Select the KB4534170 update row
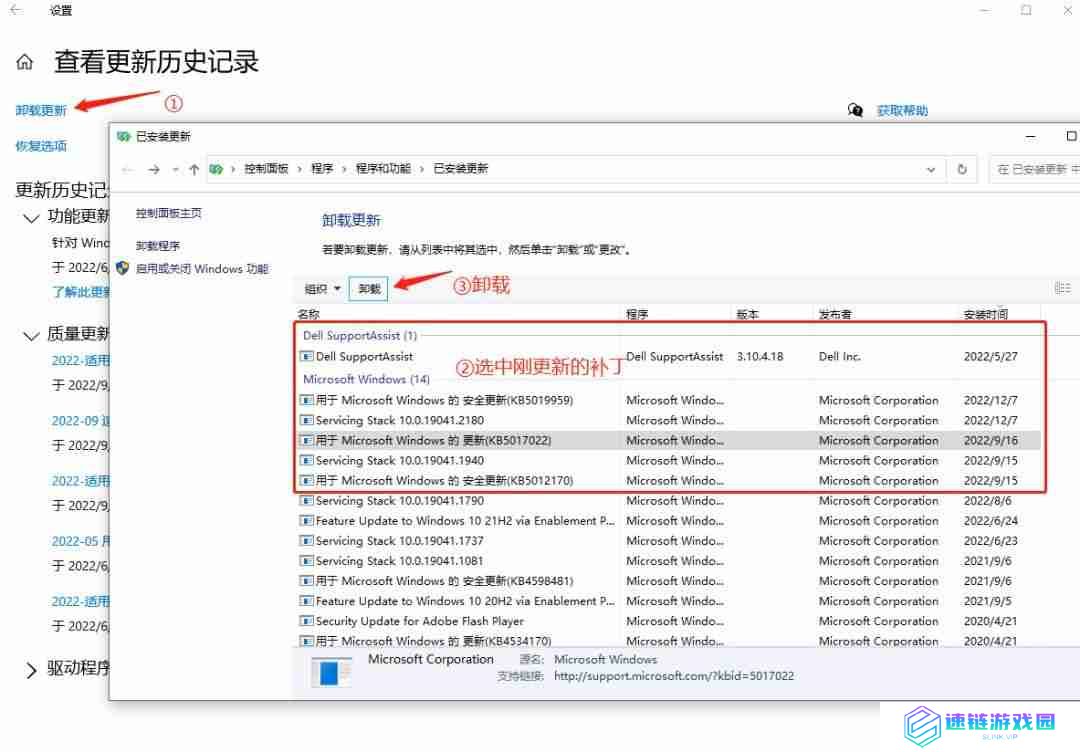Image resolution: width=1080 pixels, height=752 pixels. 668,640
